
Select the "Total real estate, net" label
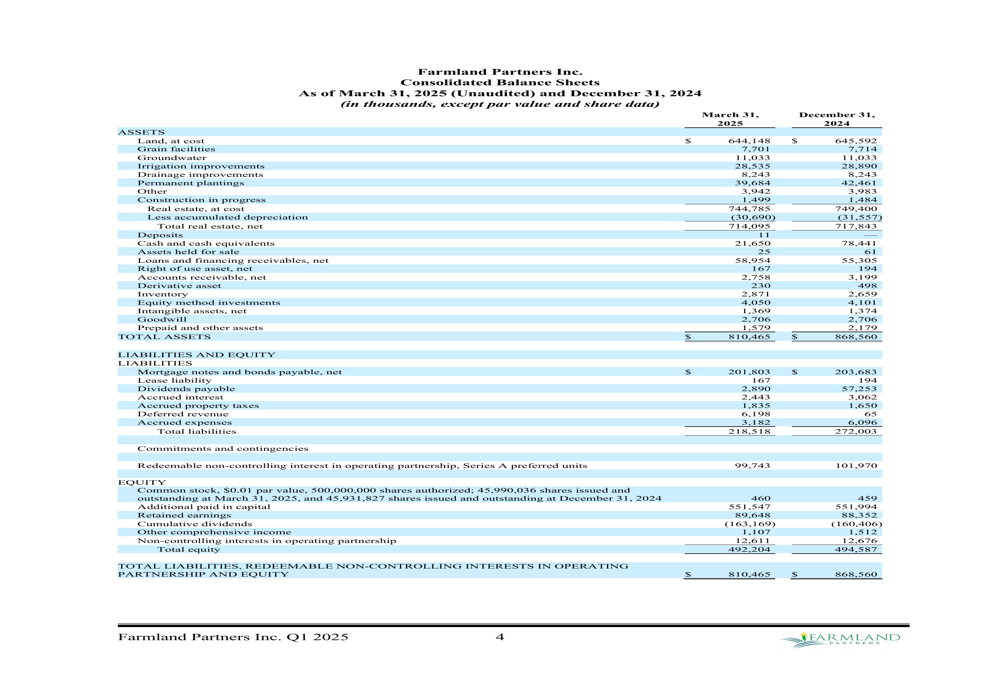click(x=210, y=226)
